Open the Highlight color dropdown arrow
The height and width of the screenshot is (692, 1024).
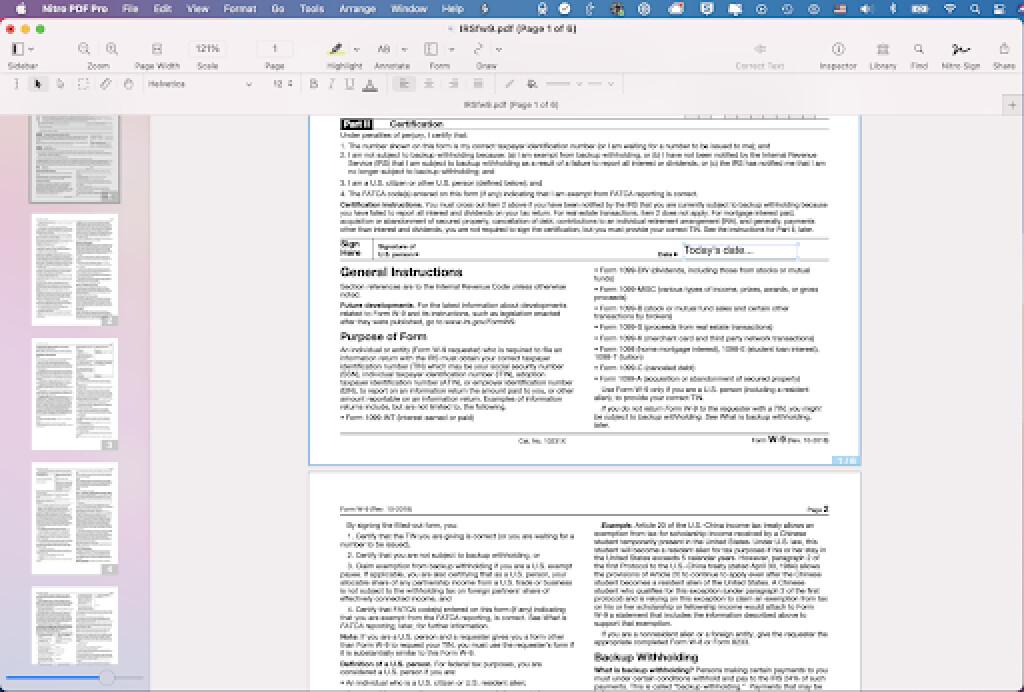pos(356,48)
